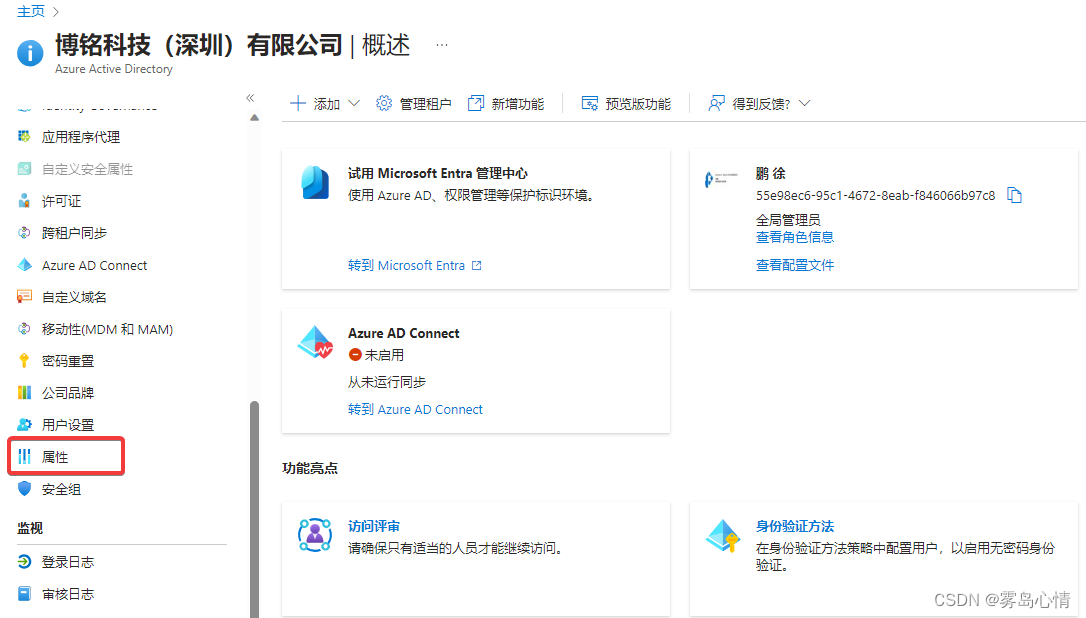Click 新增功能 toolbar button label

tap(517, 104)
